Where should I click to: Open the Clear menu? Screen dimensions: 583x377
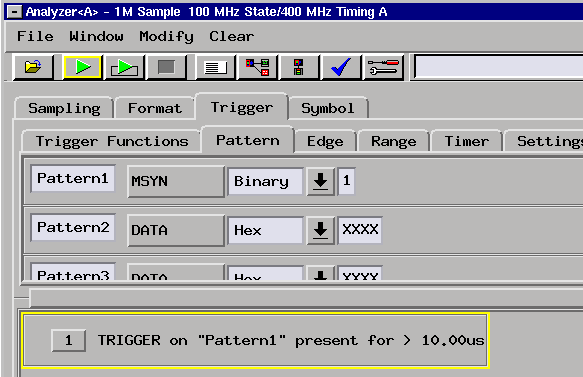[231, 36]
